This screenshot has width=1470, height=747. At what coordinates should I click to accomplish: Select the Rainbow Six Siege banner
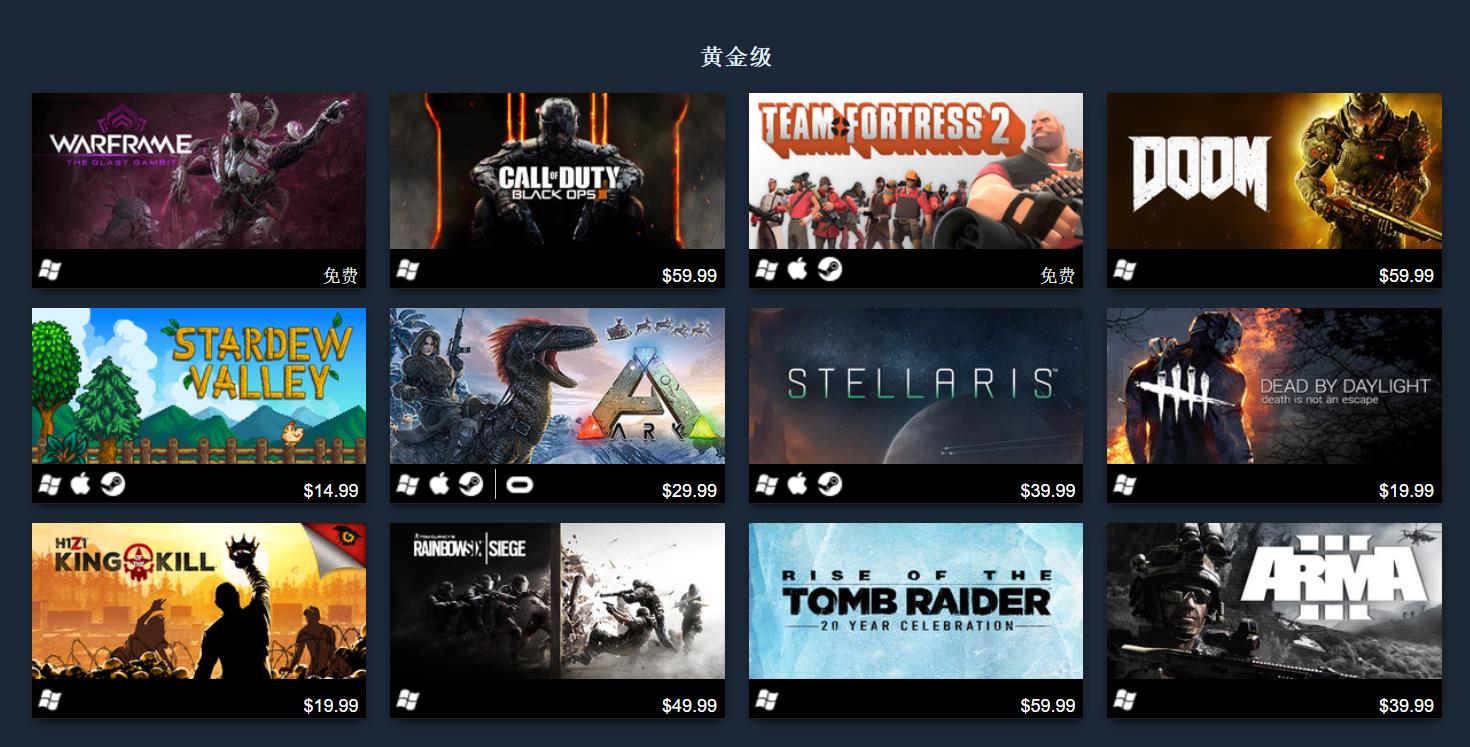coord(557,601)
